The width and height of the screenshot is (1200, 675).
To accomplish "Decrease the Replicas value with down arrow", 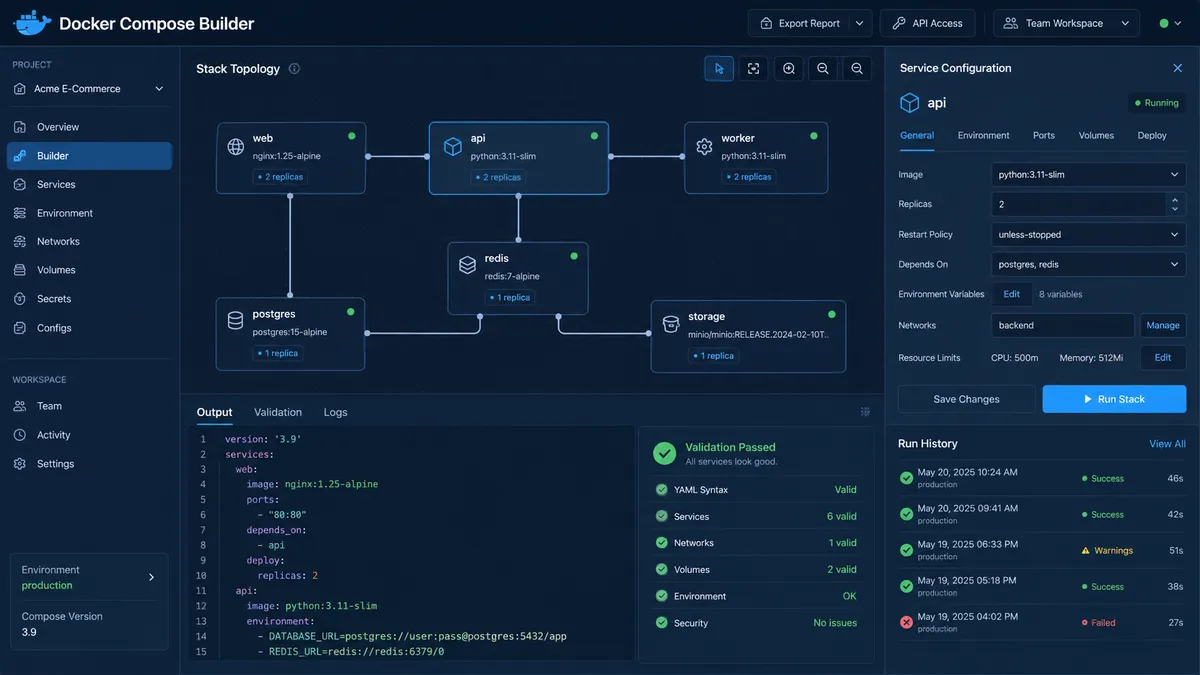I will tap(1175, 209).
